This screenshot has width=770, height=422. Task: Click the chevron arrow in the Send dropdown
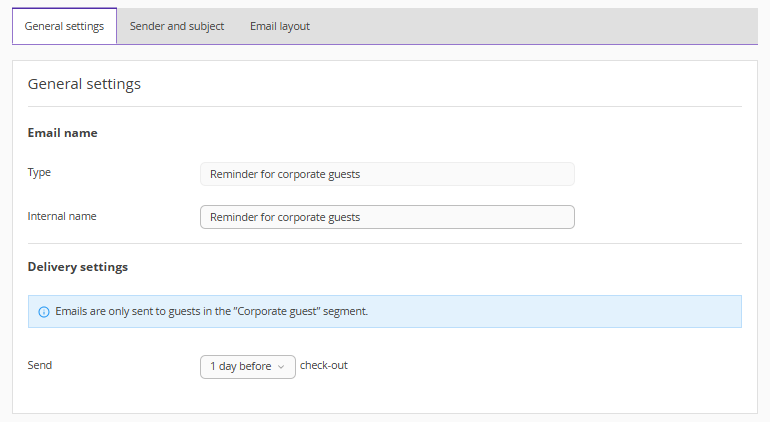click(x=281, y=367)
